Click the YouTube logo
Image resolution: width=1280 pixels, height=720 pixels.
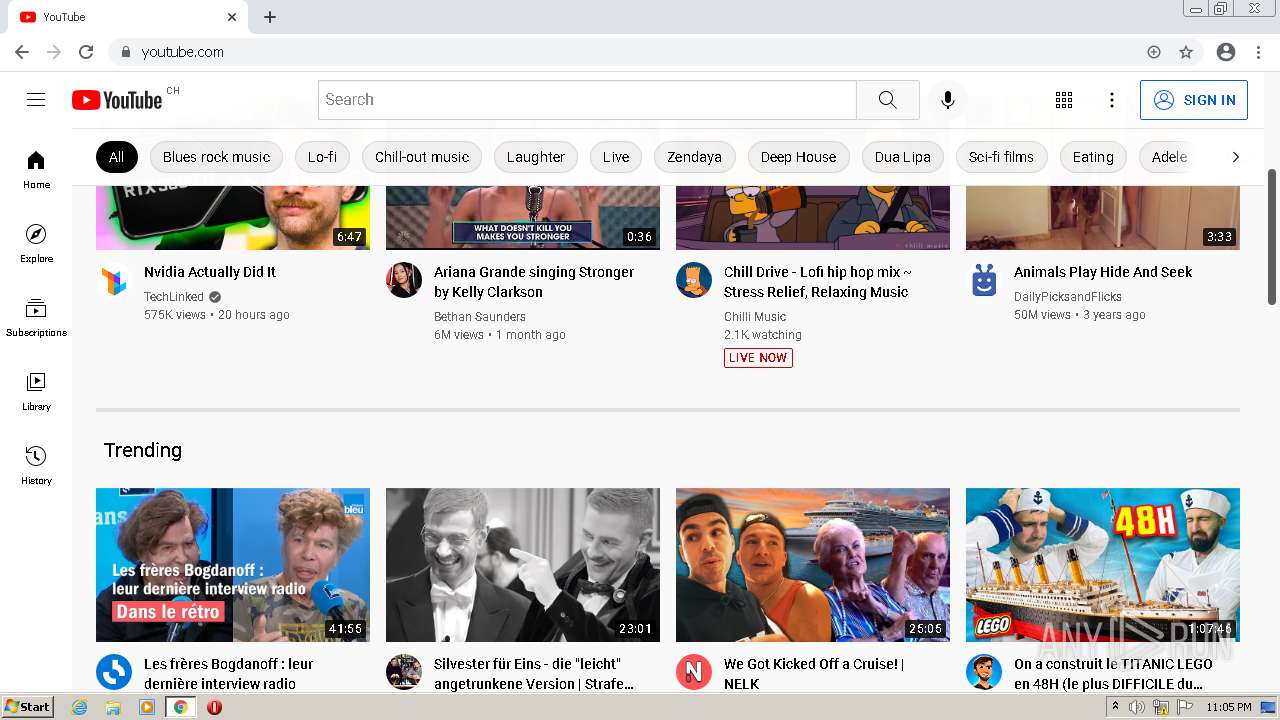coord(117,100)
